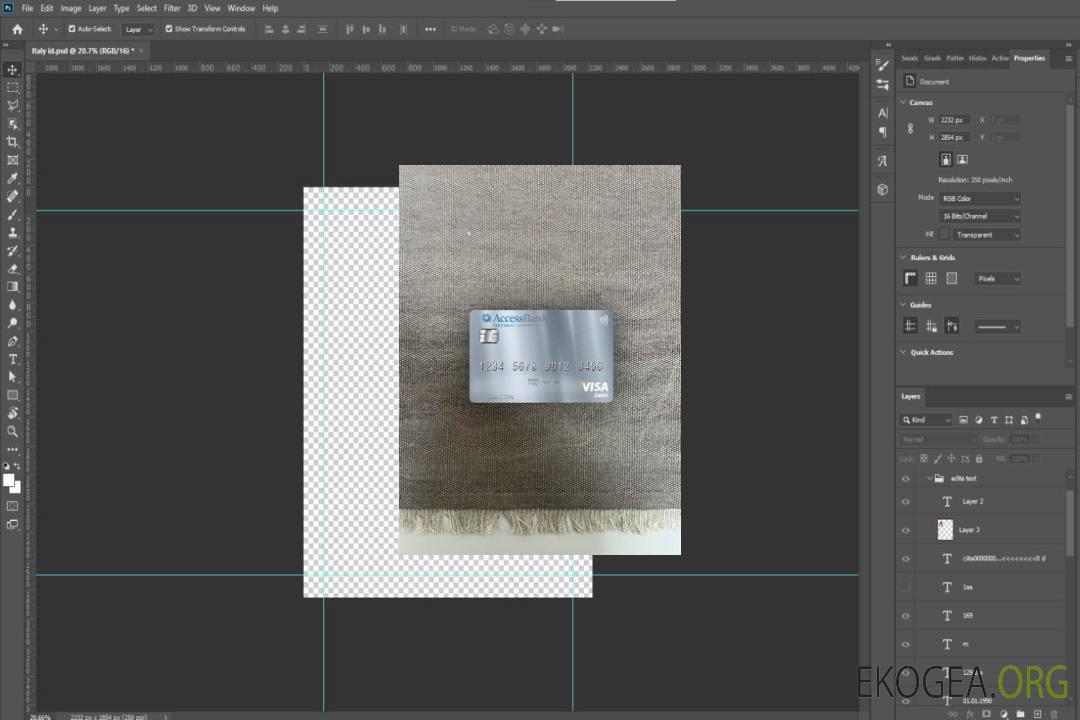Screen dimensions: 1080x720
Task: Select the Crop tool in the toolbar
Action: [12, 142]
